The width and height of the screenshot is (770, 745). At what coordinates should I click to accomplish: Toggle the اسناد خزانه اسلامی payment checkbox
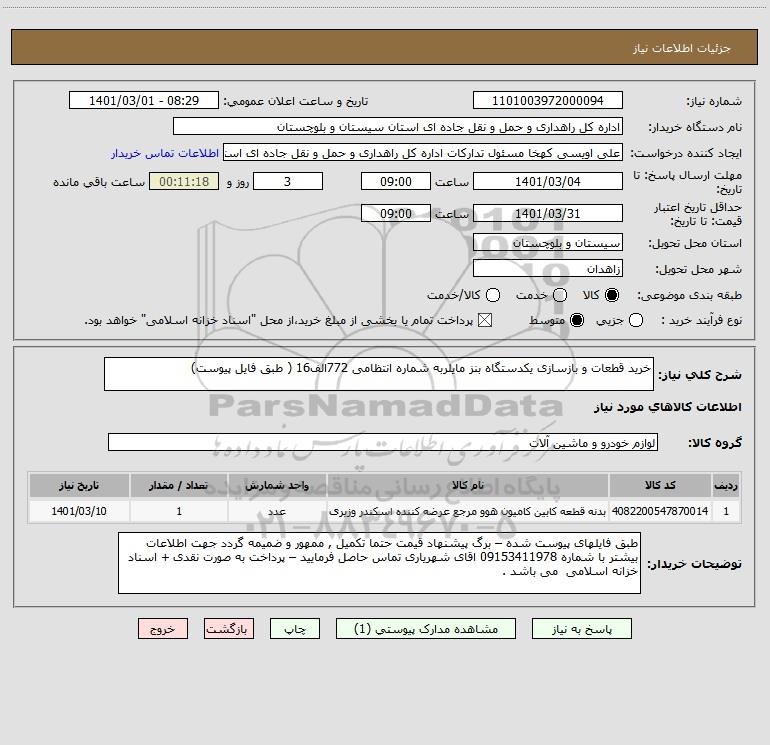[485, 320]
